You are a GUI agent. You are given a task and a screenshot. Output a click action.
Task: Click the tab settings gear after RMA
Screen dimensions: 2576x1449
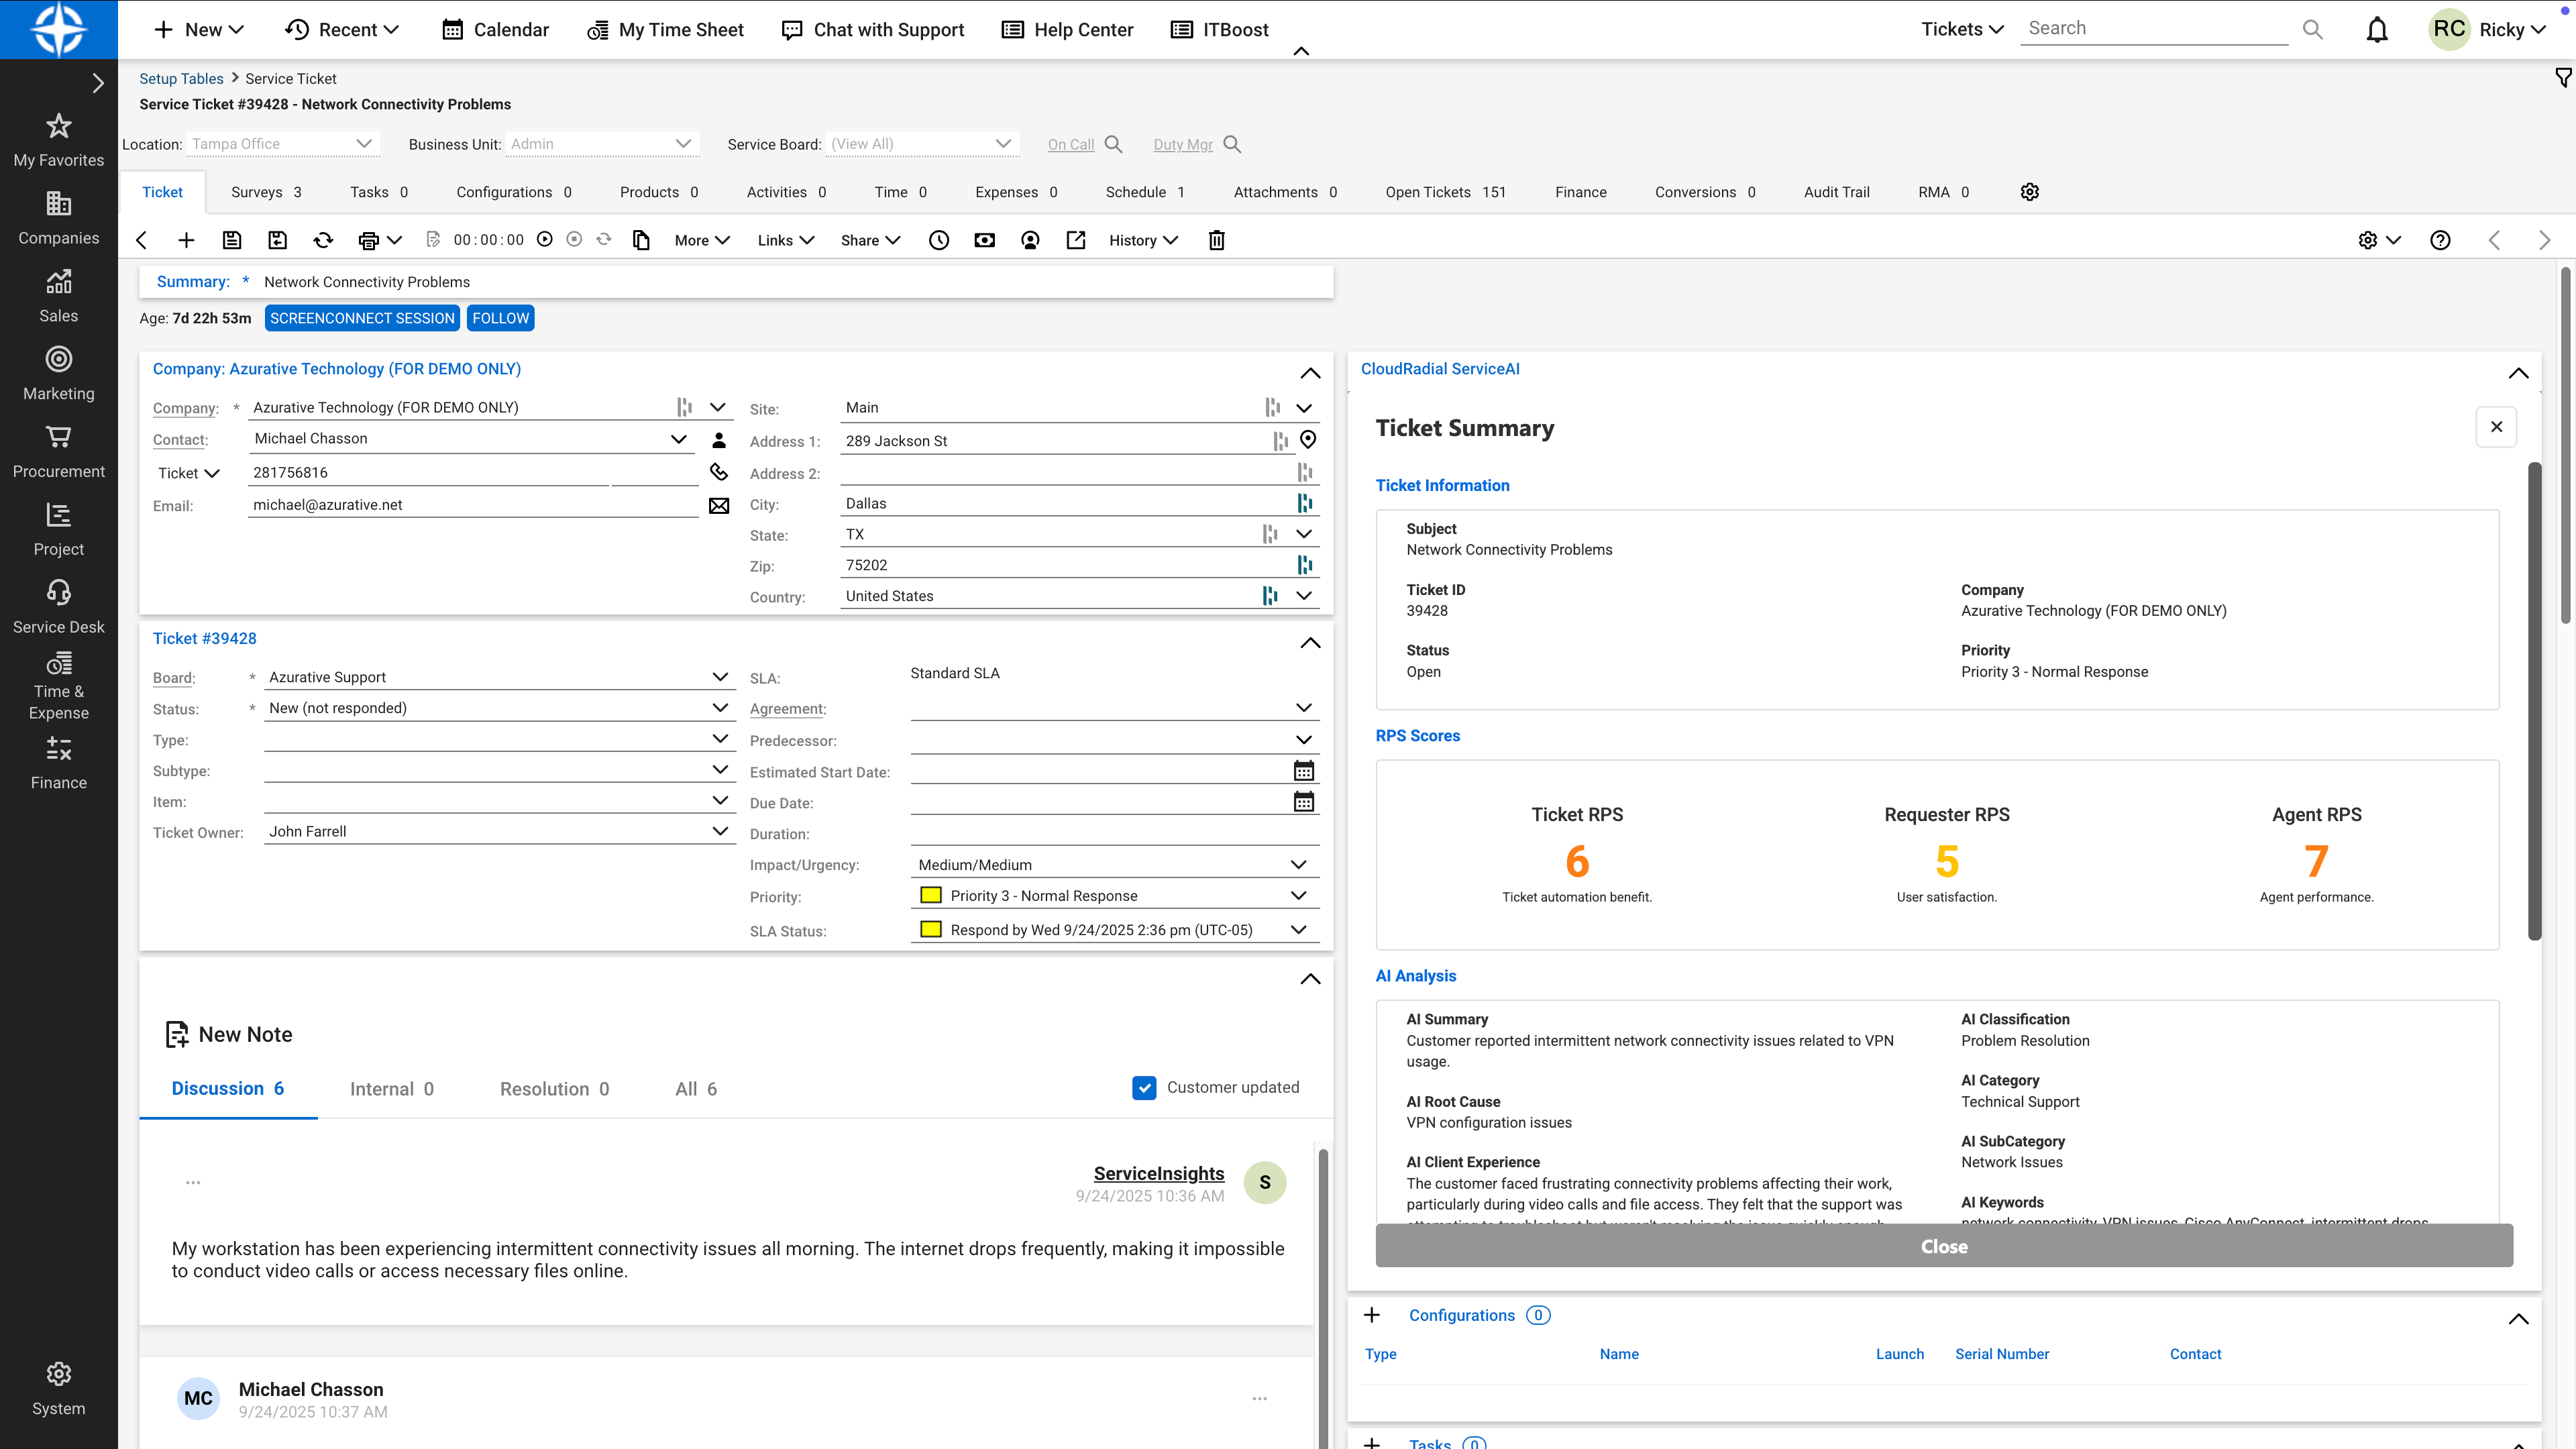coord(2029,192)
